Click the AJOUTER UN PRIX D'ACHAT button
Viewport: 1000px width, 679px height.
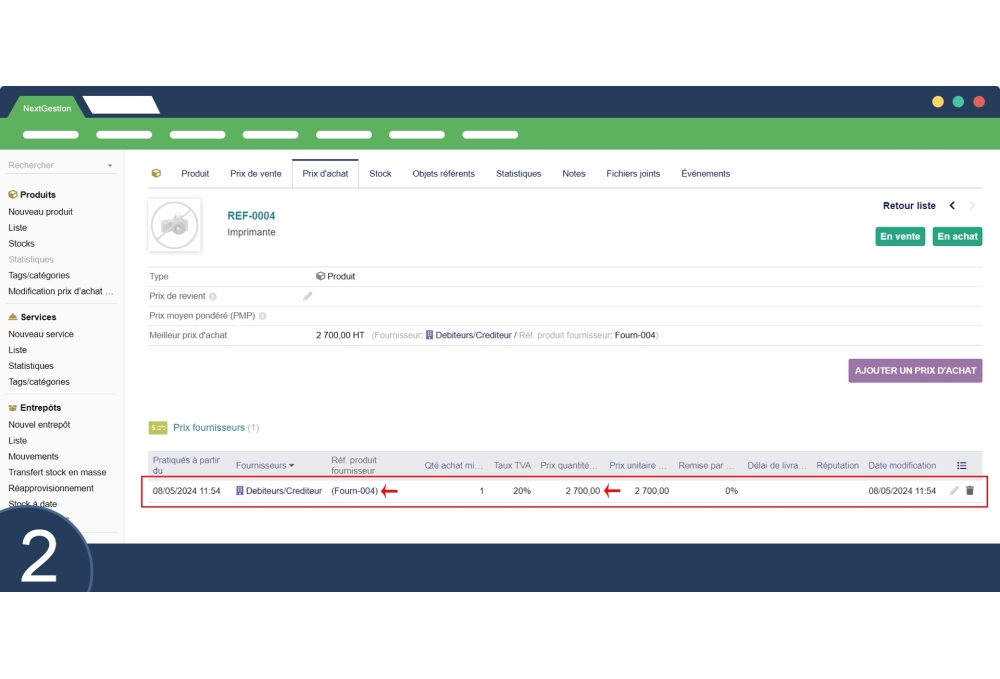(915, 370)
